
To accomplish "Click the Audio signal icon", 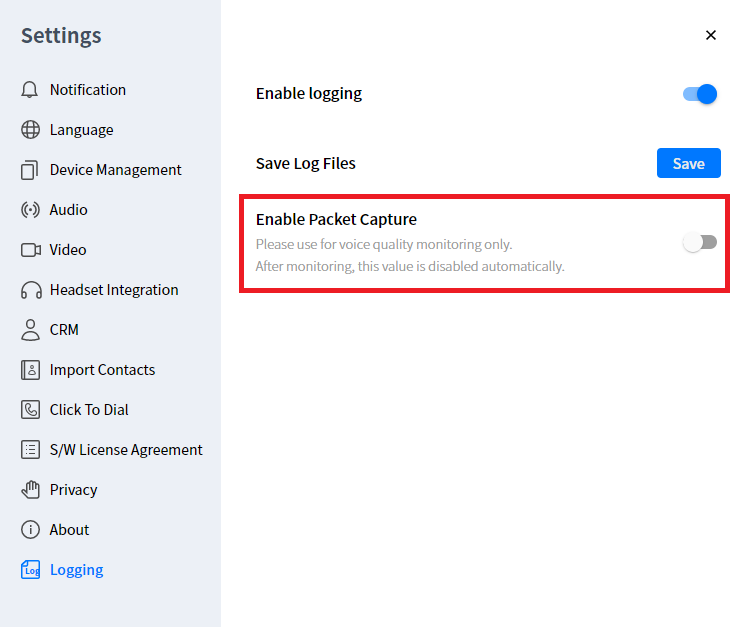I will click(x=30, y=210).
